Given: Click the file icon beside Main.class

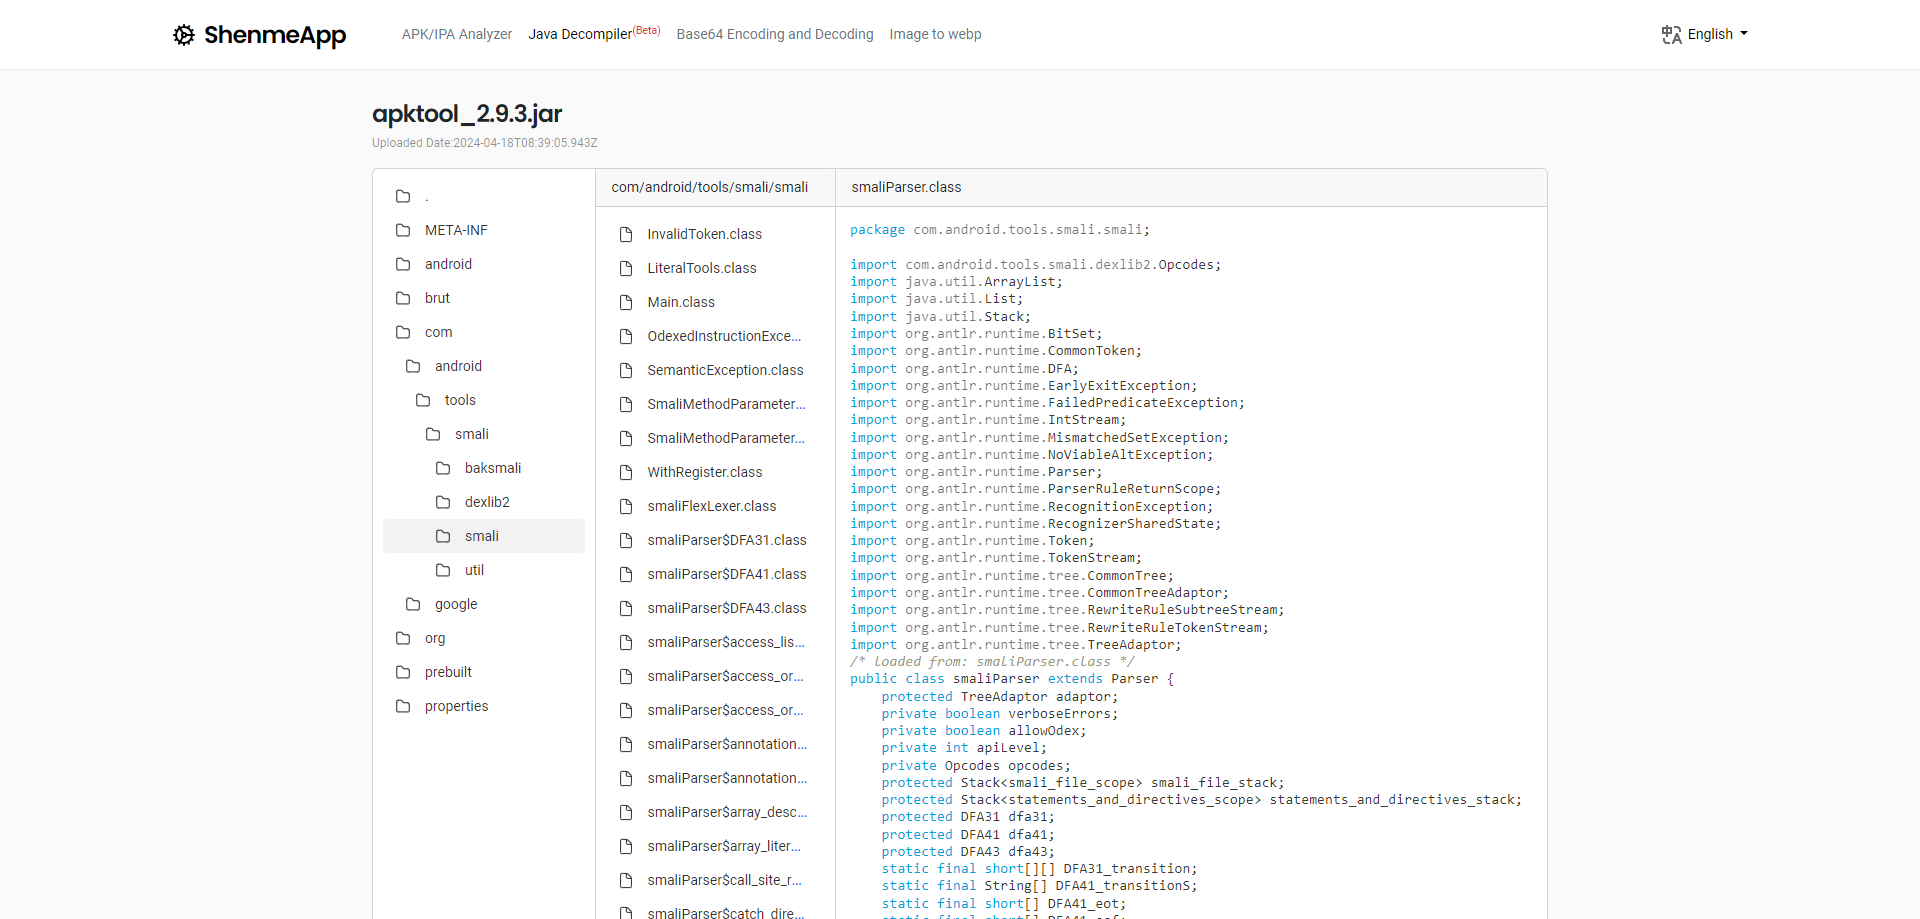Looking at the screenshot, I should 626,302.
